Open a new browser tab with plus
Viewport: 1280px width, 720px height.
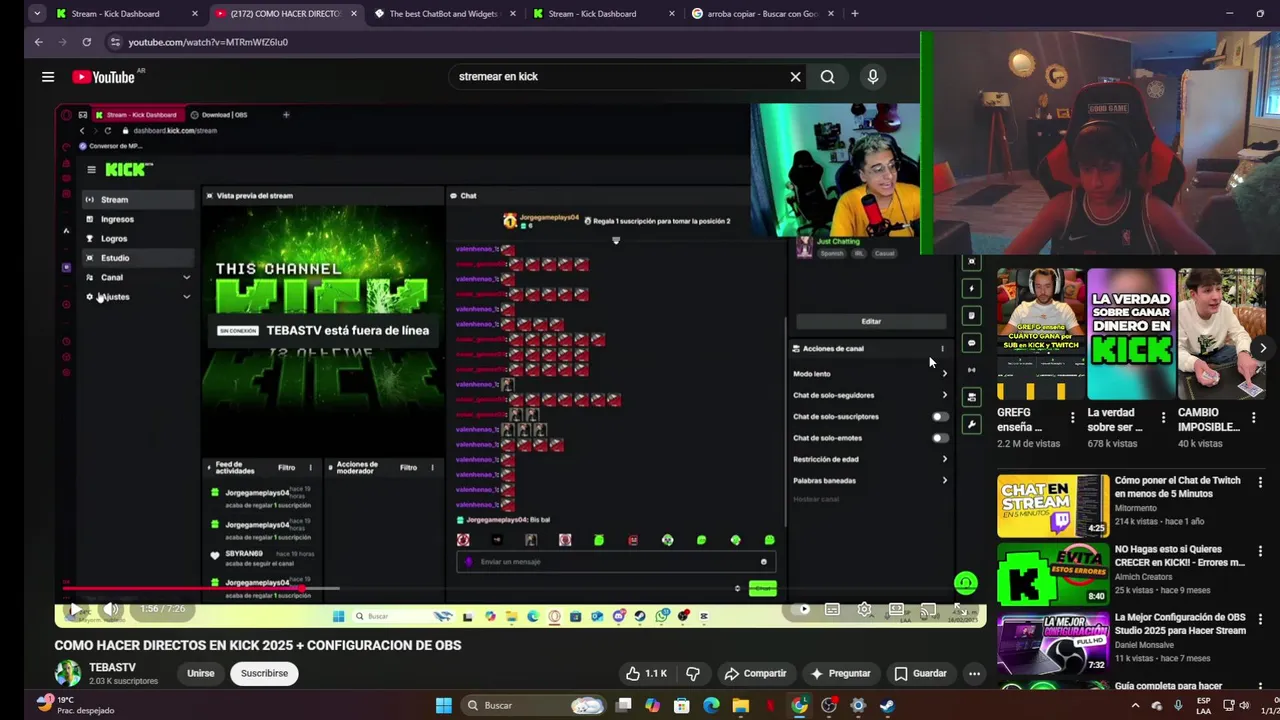click(x=854, y=14)
